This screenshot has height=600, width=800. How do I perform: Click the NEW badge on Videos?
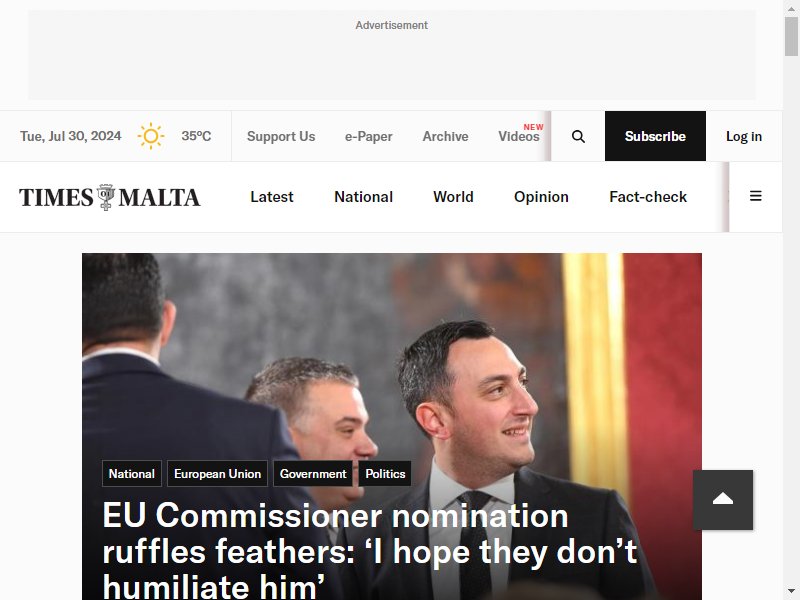(x=533, y=127)
